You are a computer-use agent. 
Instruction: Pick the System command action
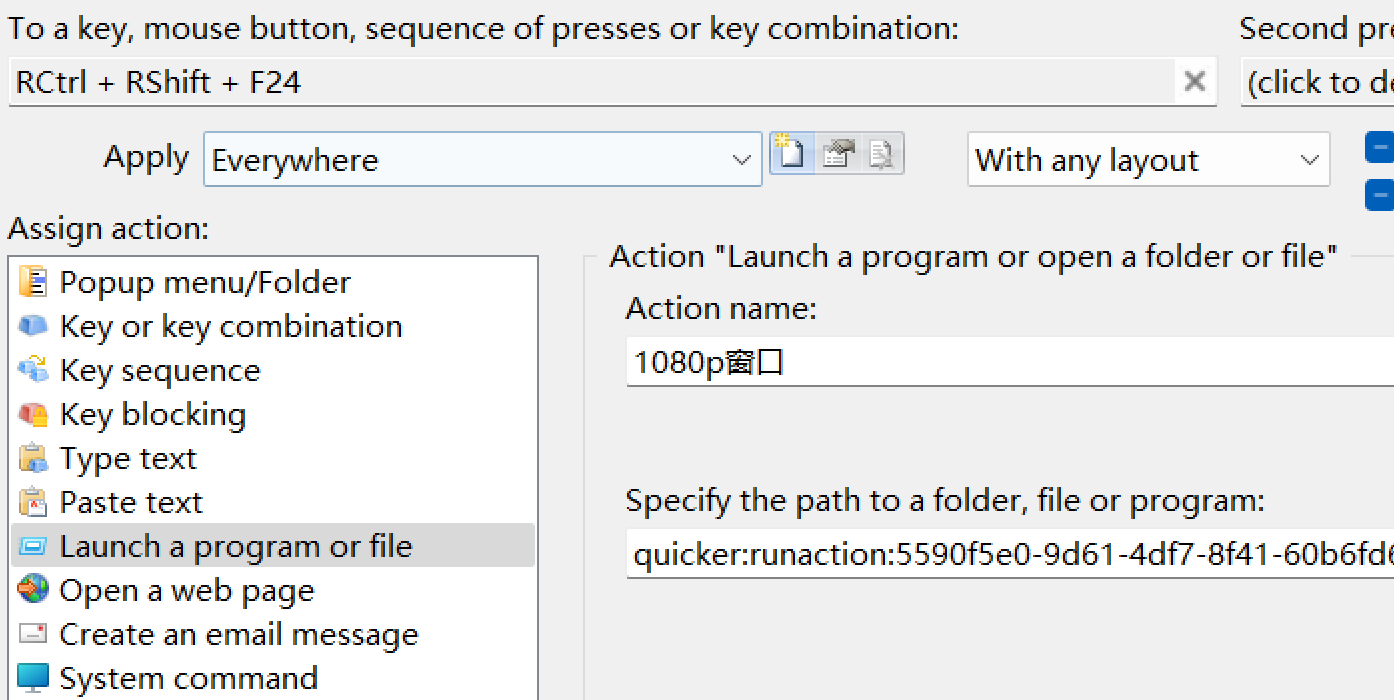click(x=188, y=679)
